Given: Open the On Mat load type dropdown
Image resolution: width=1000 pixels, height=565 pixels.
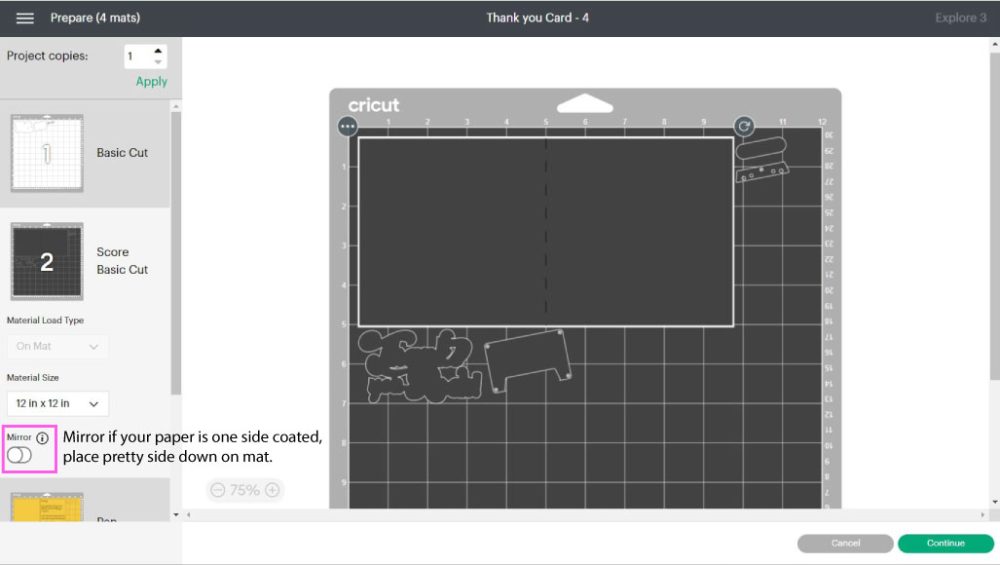Looking at the screenshot, I should pos(57,346).
